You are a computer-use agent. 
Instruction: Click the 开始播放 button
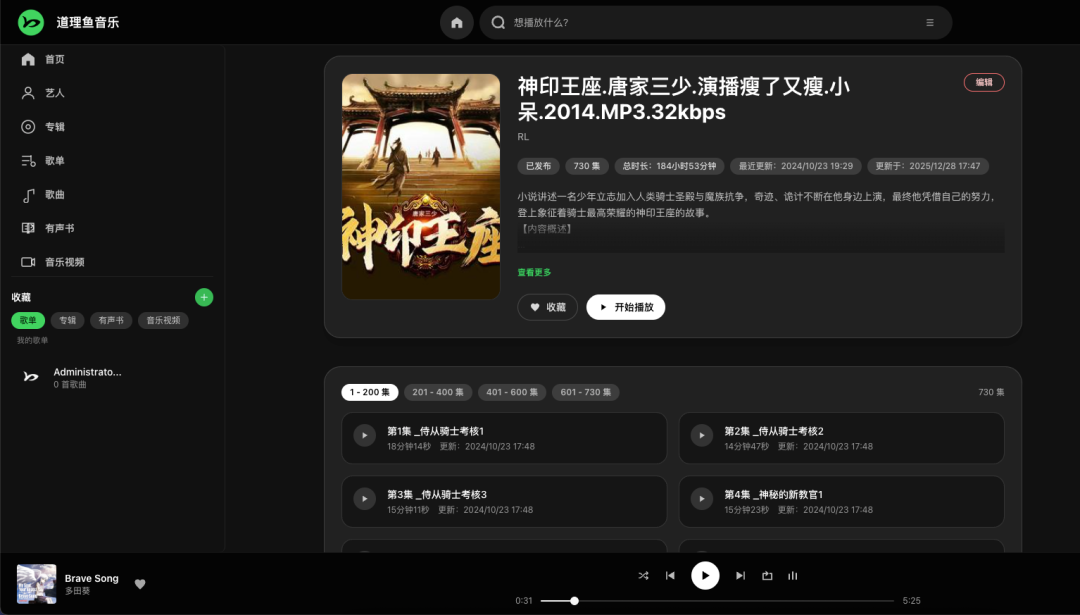626,307
